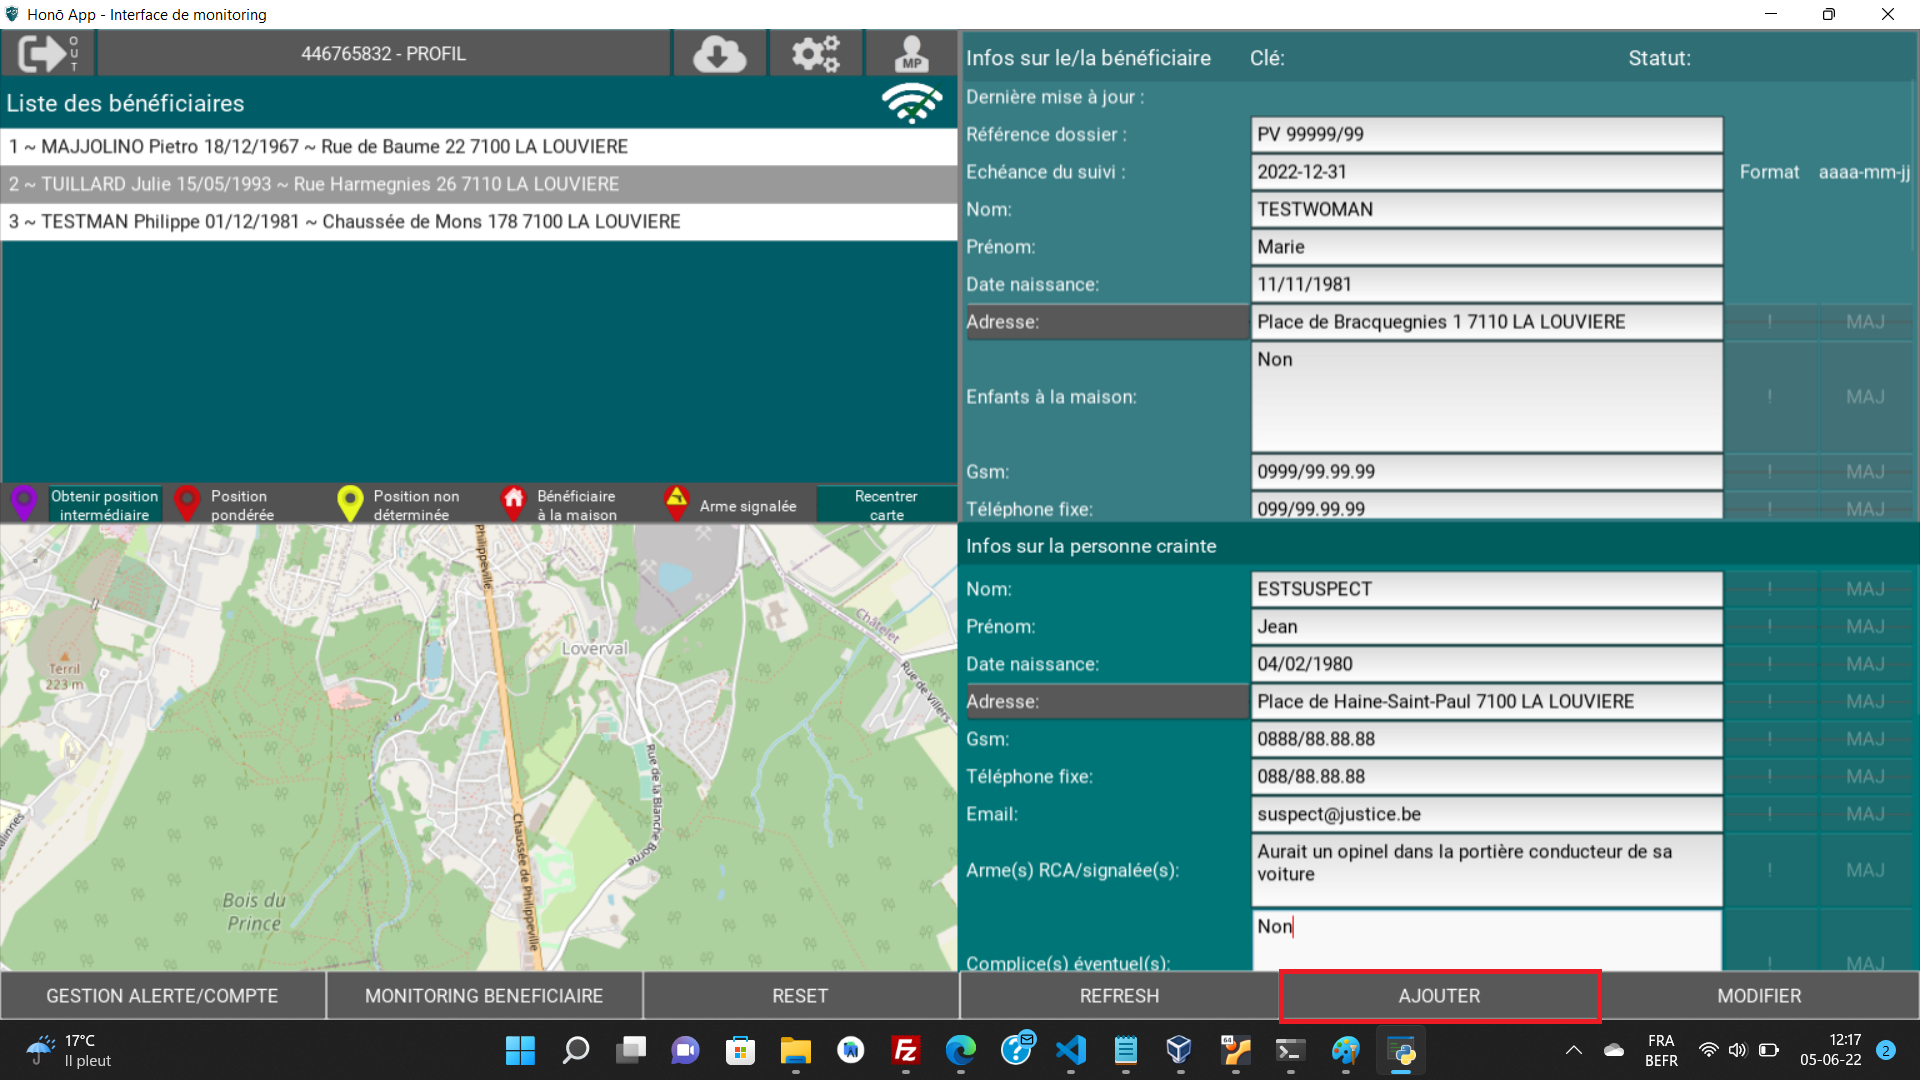
Task: Click the WiFi connection status icon
Action: [911, 103]
